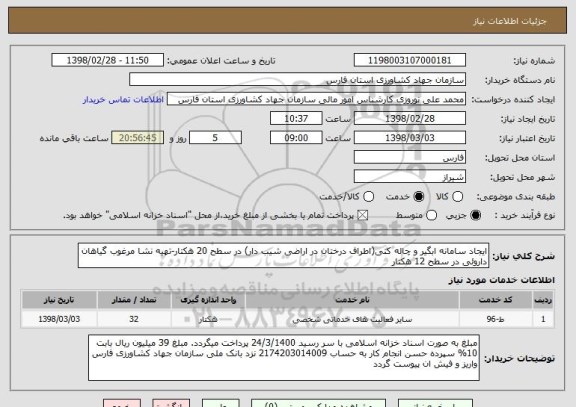Open اطلاعات تماس خریدار link

pos(123,100)
